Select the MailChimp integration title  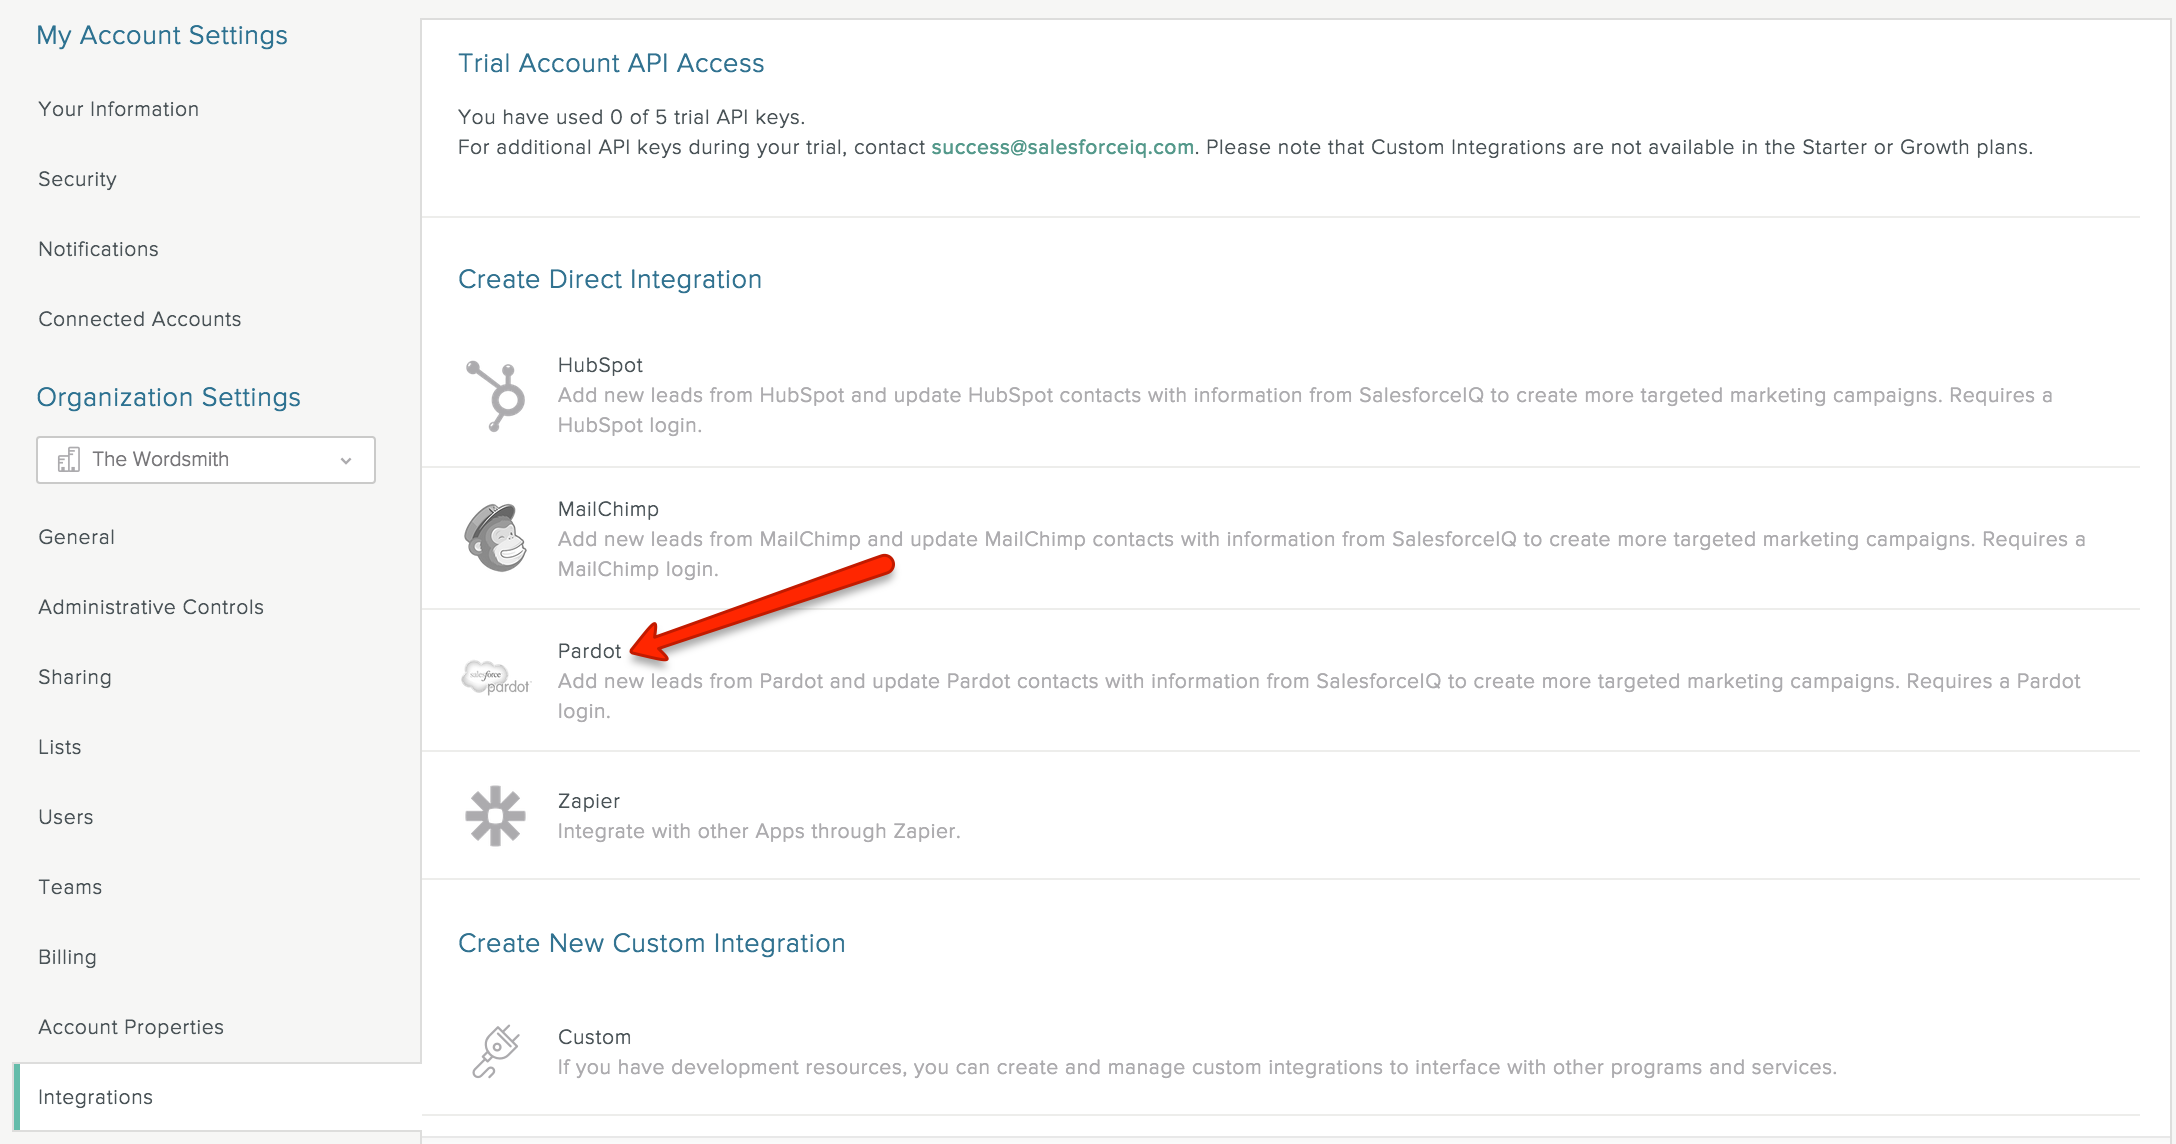[608, 509]
